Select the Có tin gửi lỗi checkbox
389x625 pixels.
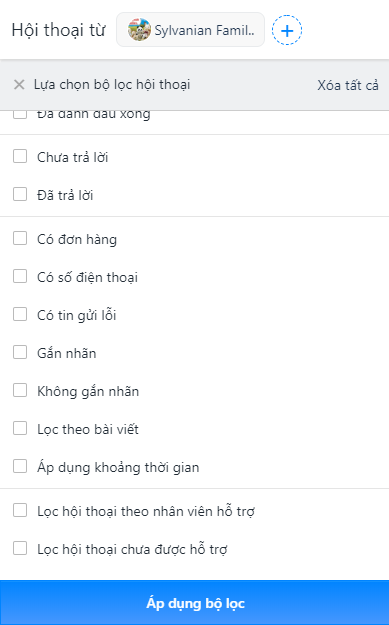(x=20, y=314)
